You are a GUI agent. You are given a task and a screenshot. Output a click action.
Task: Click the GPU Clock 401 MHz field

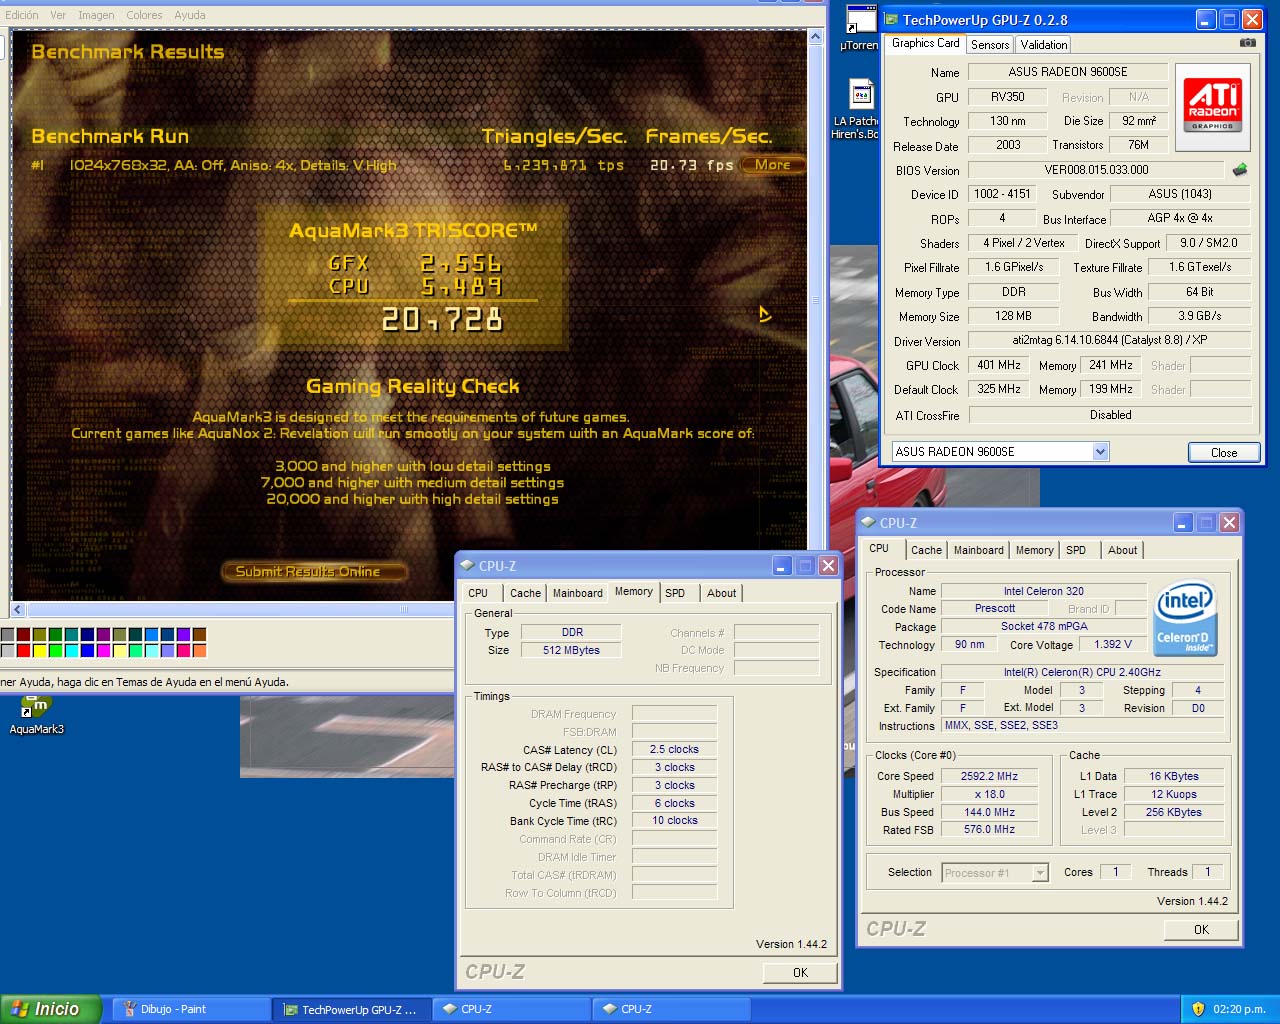click(999, 365)
